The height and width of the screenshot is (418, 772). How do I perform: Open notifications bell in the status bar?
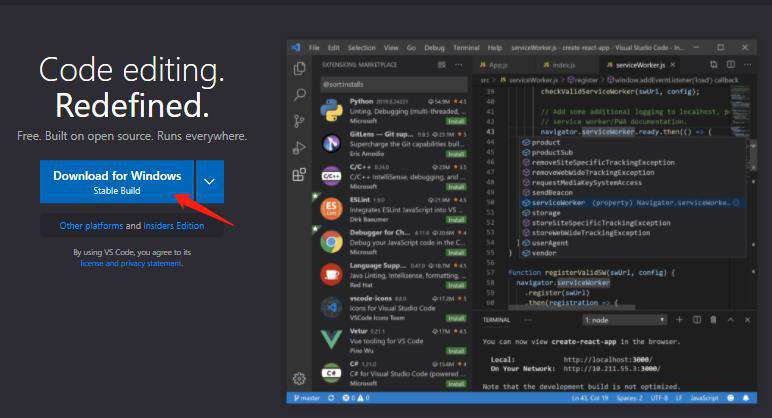pos(746,398)
